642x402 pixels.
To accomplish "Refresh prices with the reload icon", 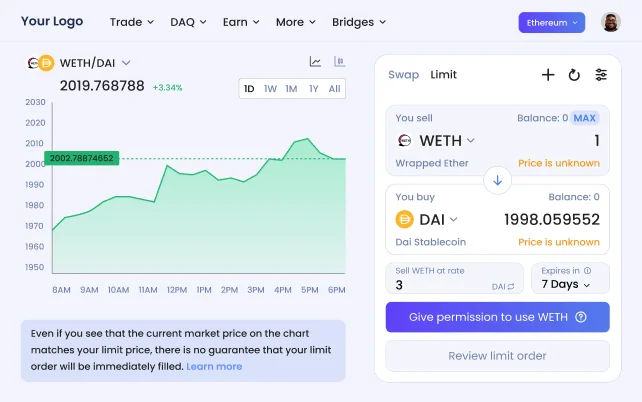I will click(574, 75).
